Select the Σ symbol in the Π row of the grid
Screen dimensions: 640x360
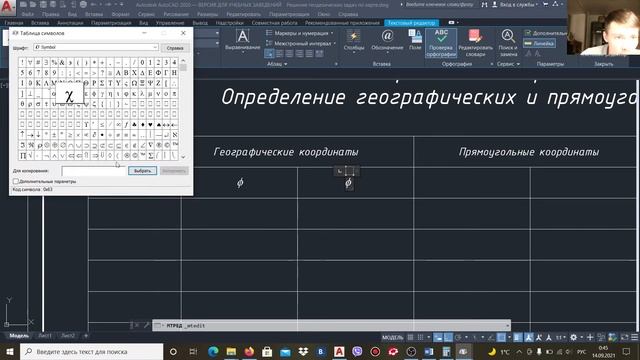(151, 155)
